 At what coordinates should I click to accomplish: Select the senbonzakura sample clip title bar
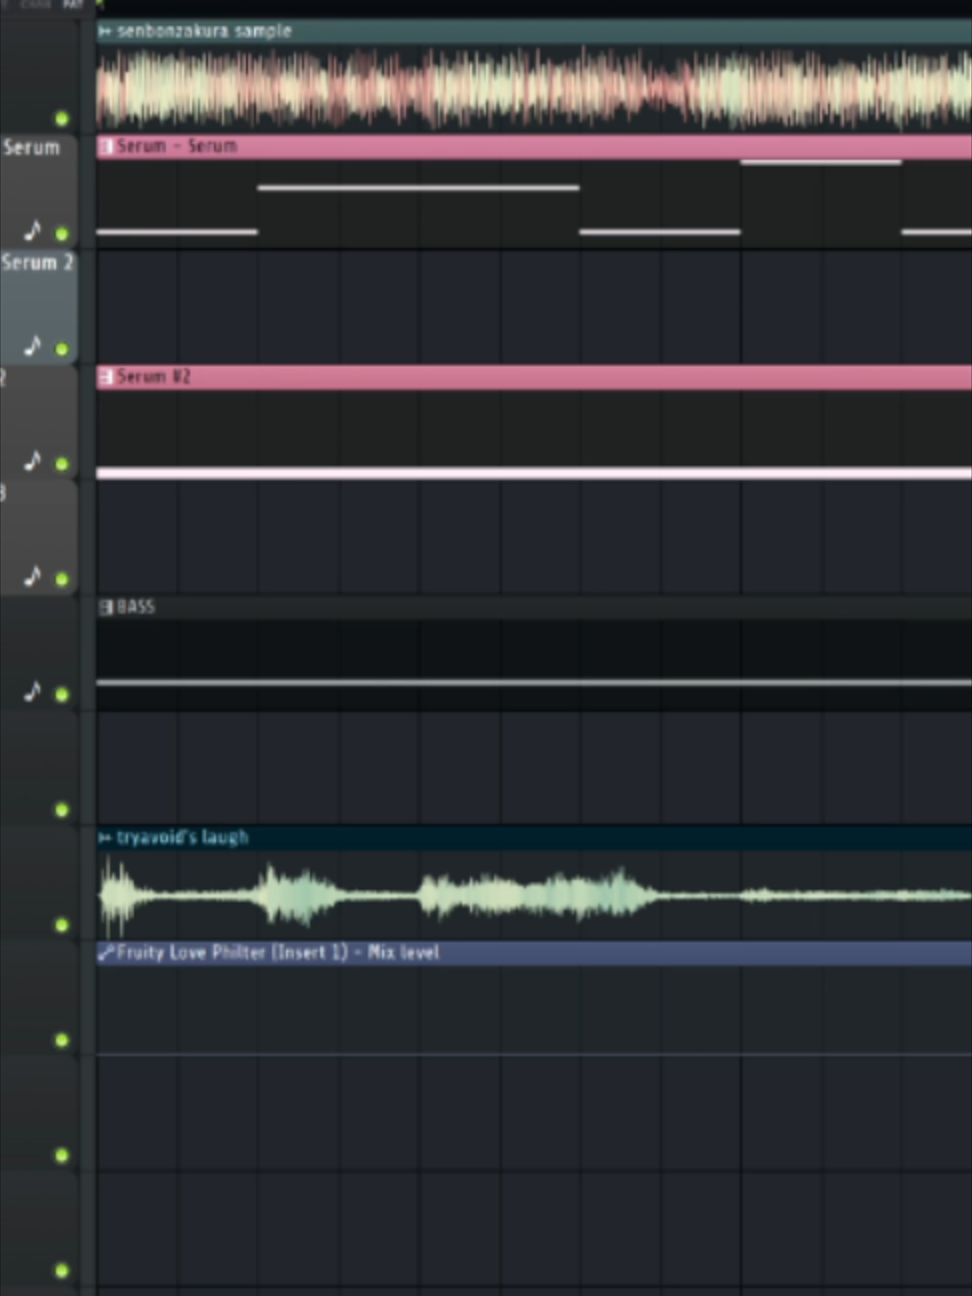point(534,31)
